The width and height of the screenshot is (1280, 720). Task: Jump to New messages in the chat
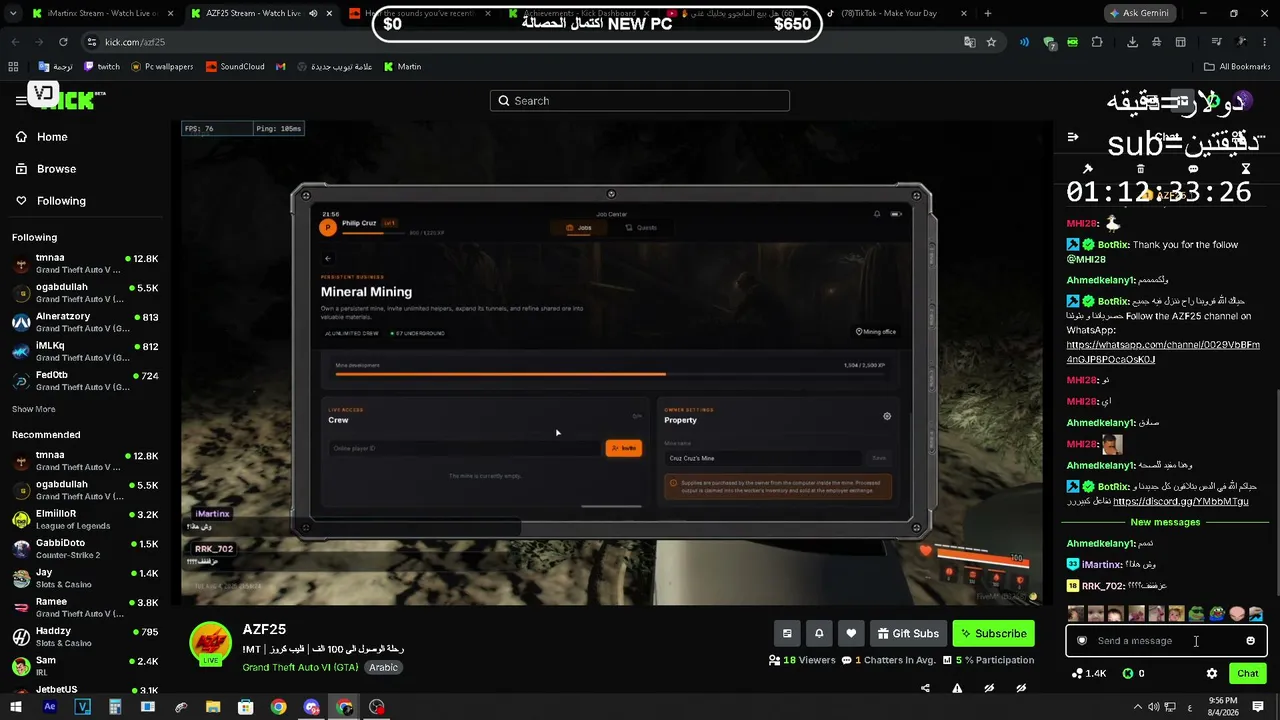click(1165, 522)
